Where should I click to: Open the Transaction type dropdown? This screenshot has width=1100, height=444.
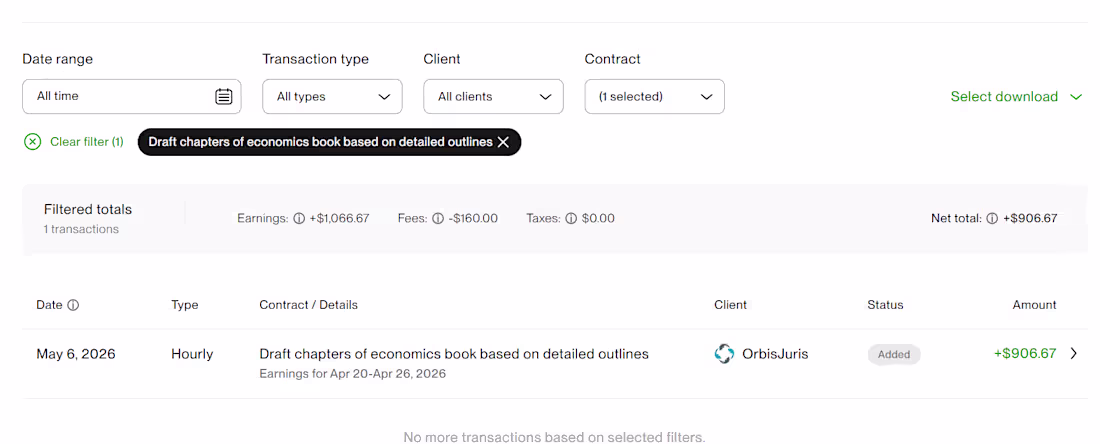333,96
